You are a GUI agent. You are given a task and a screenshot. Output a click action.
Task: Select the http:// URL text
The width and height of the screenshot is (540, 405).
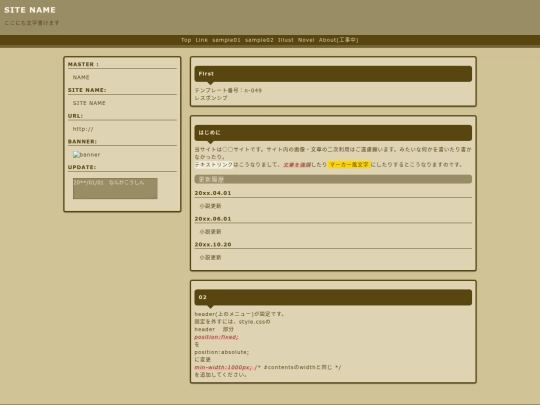(x=83, y=129)
